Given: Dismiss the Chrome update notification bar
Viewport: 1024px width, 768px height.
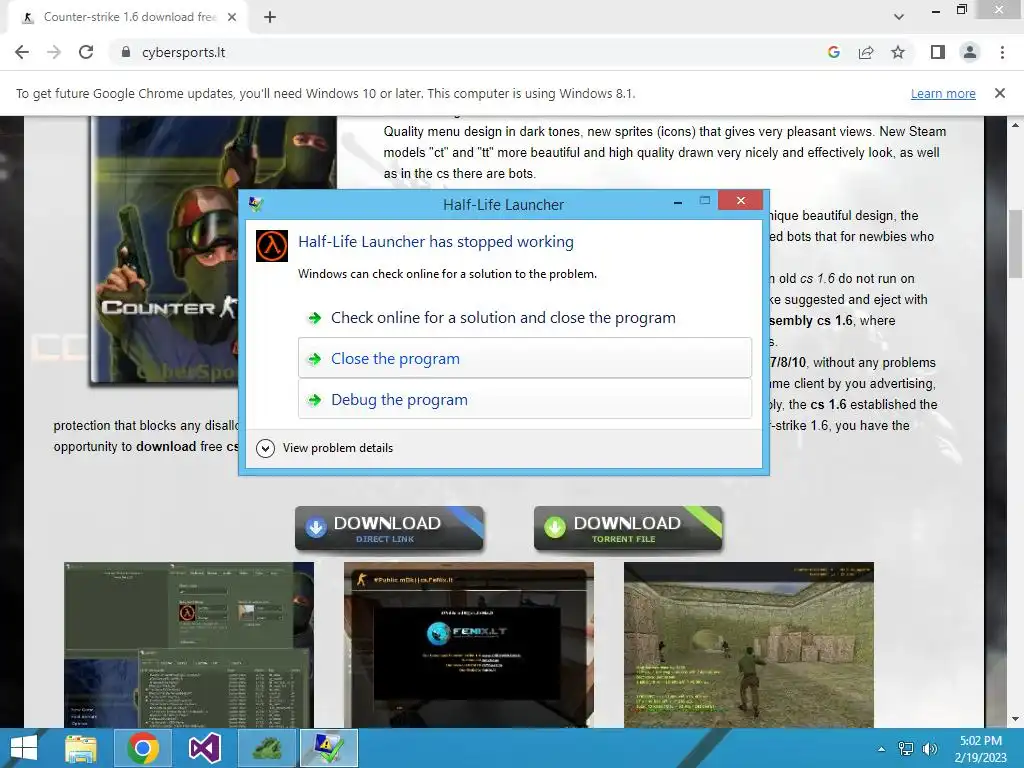Looking at the screenshot, I should coord(999,93).
